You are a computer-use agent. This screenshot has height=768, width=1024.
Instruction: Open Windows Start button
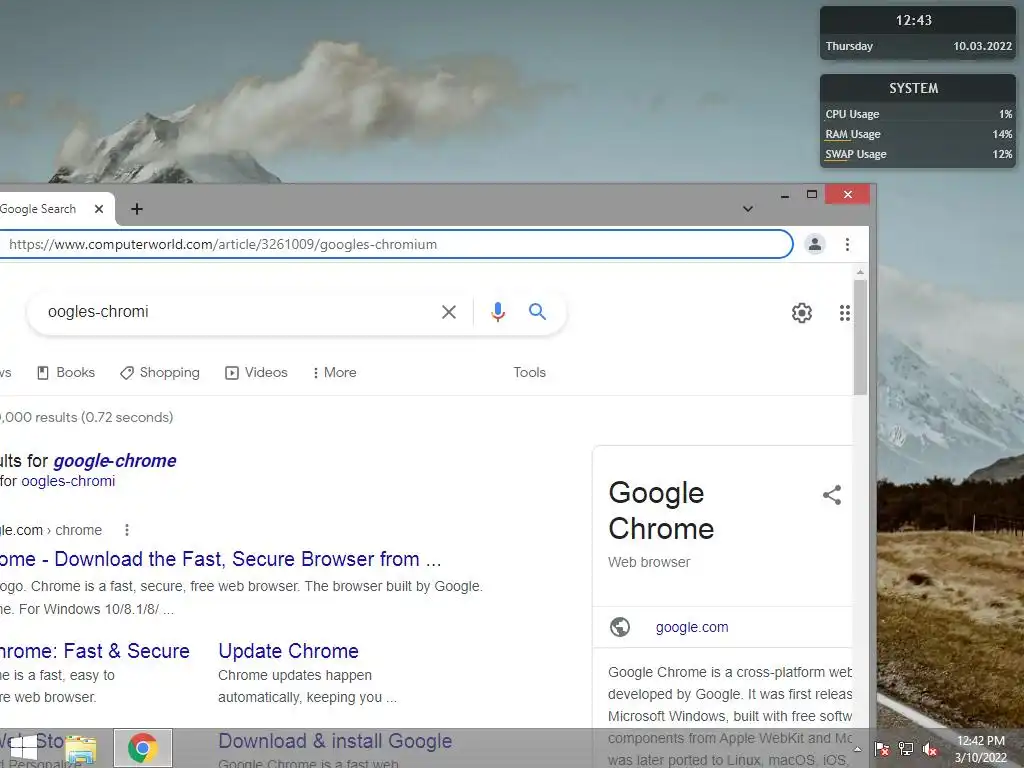(x=24, y=748)
